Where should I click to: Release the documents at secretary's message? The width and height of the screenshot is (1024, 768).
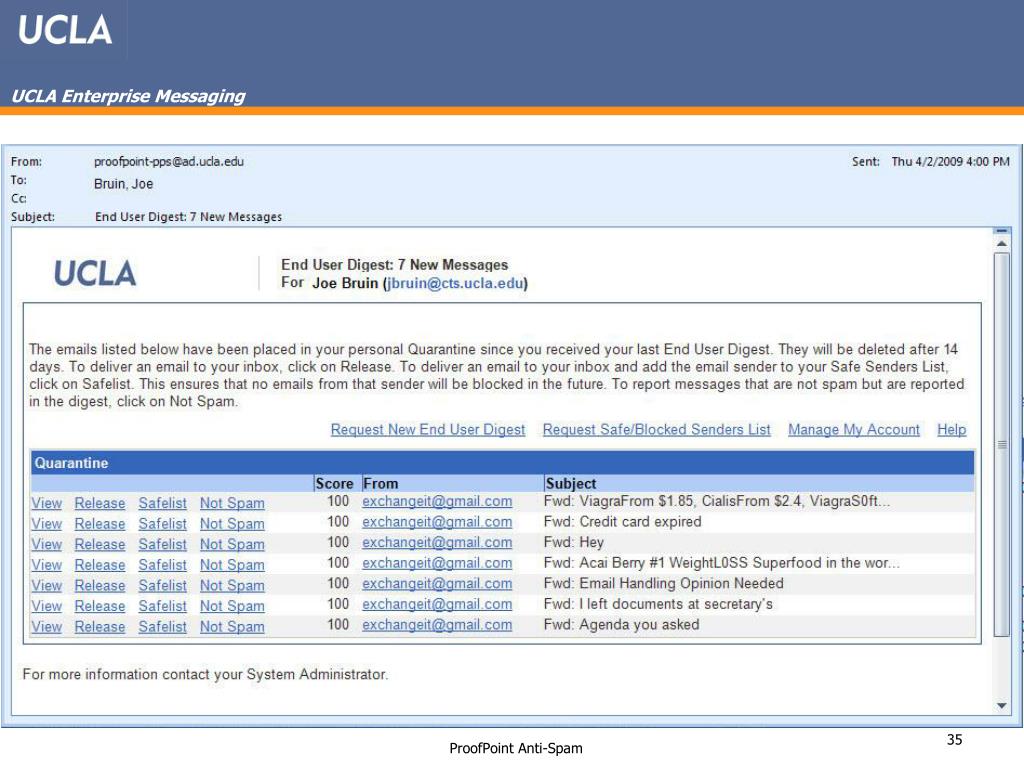99,606
